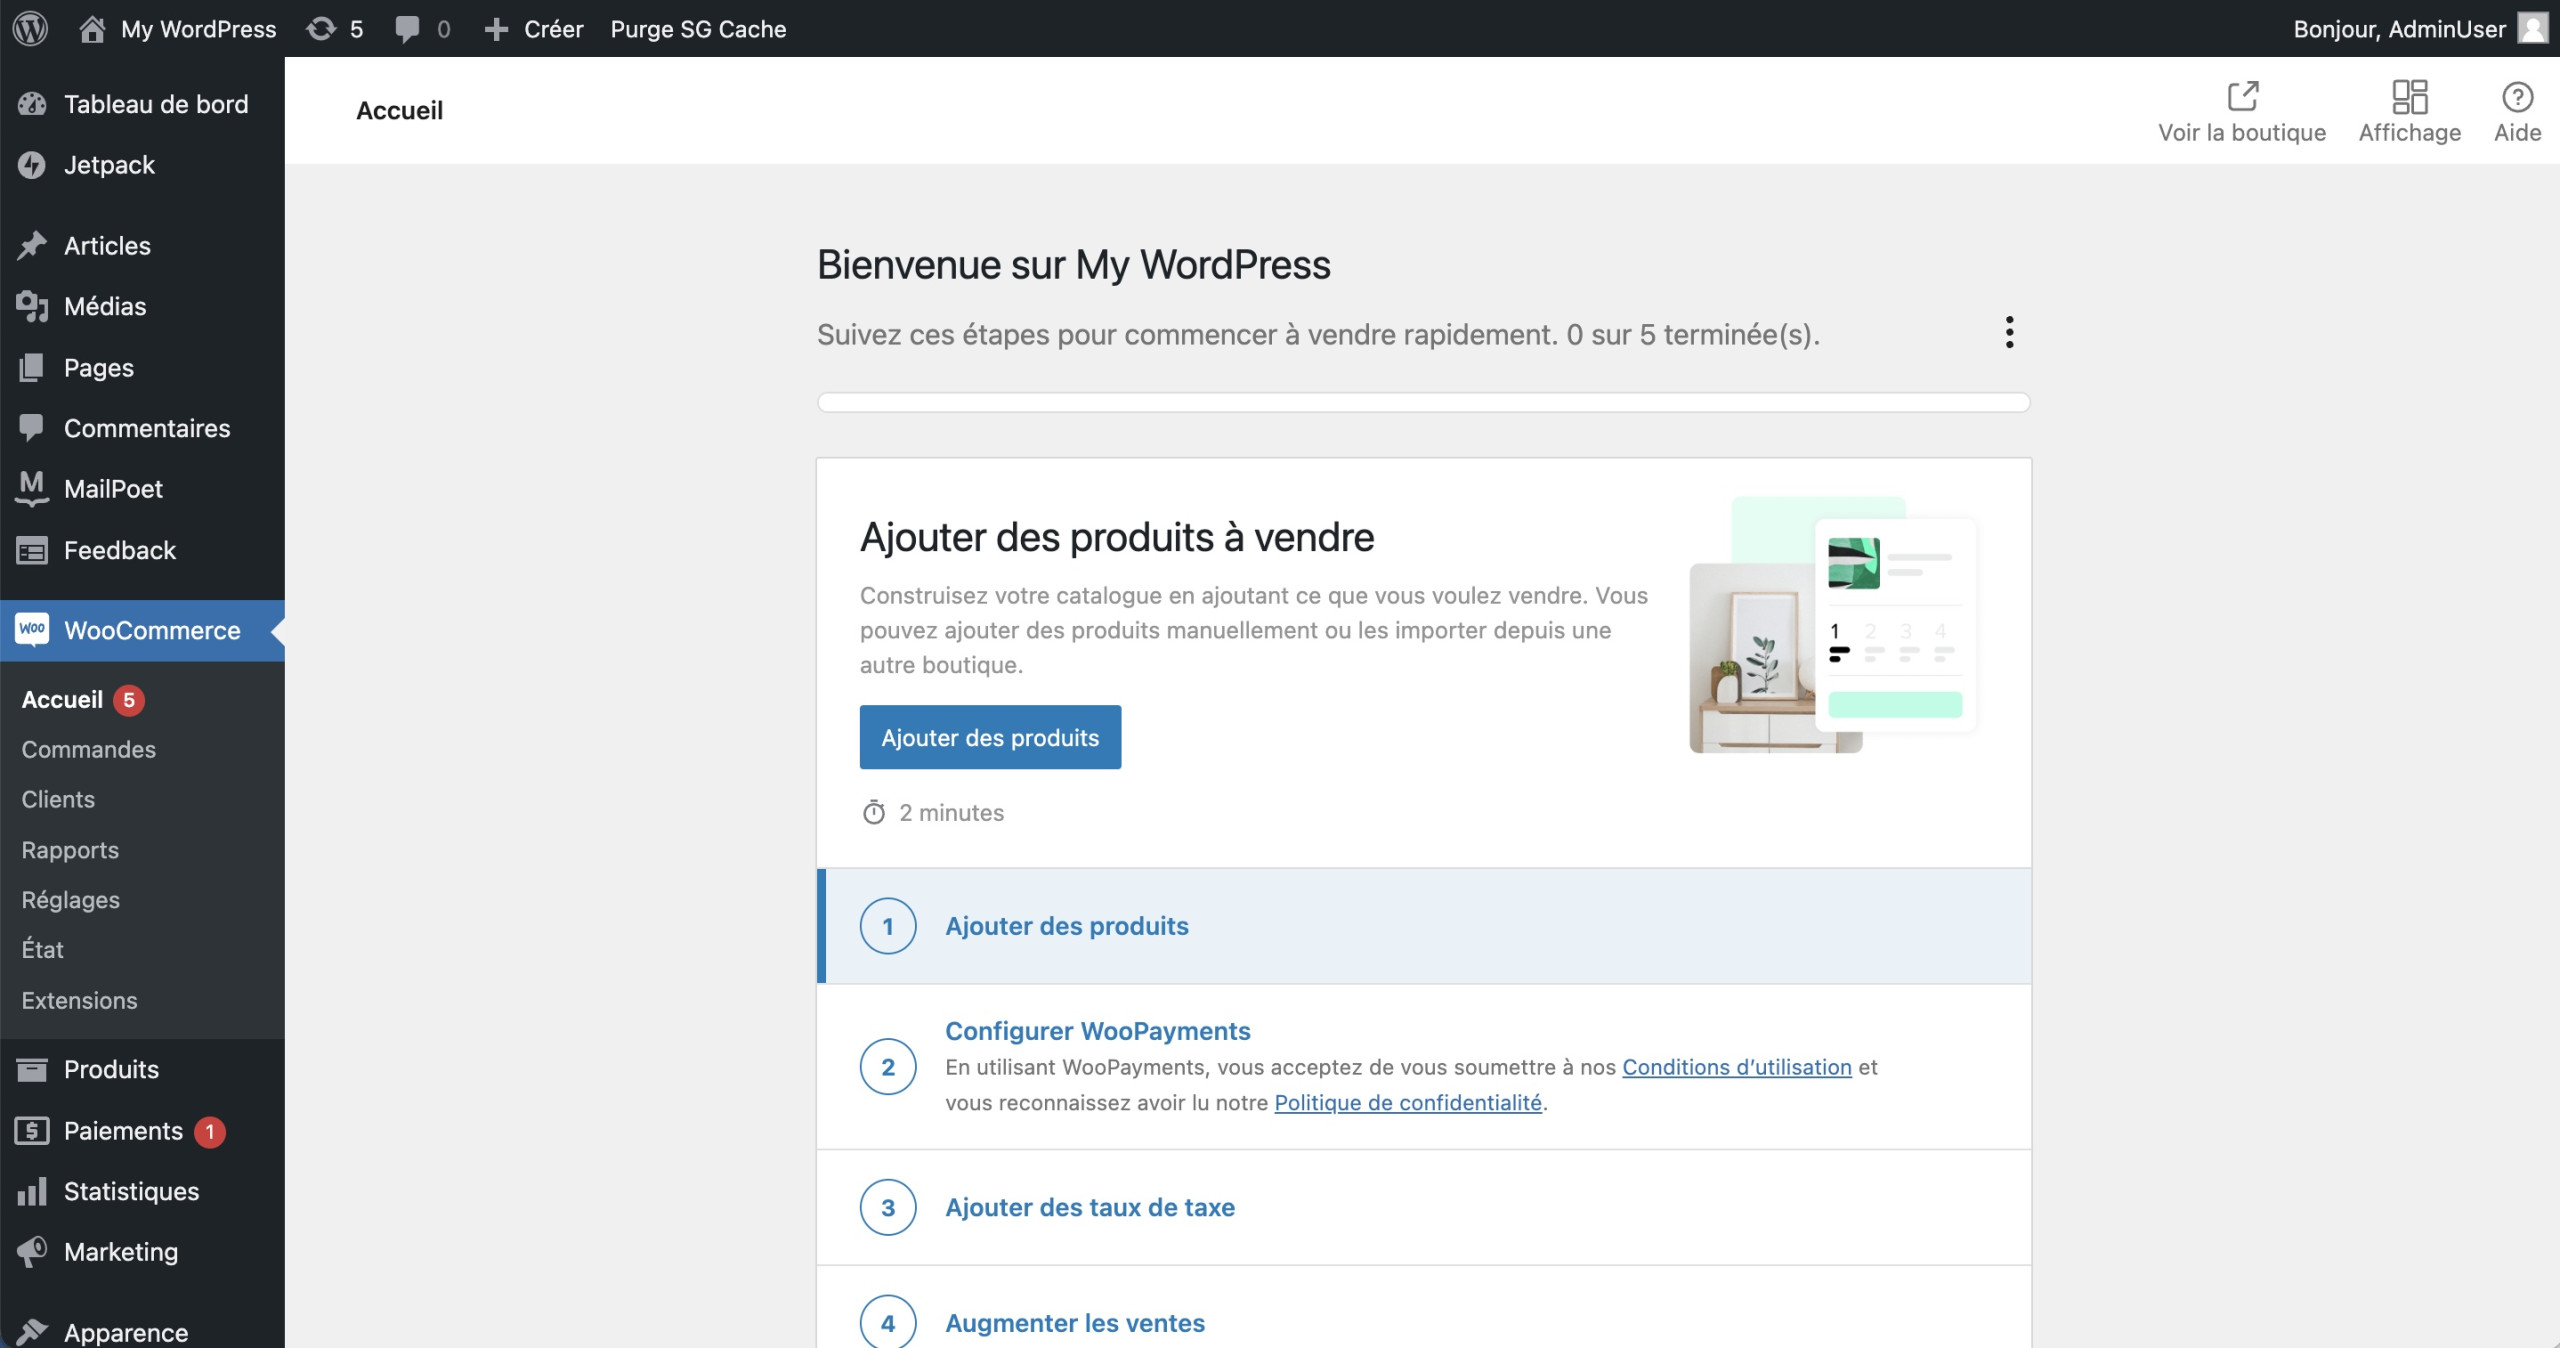Select Accueil in WooCommerce submenu
The height and width of the screenshot is (1348, 2560).
(62, 699)
